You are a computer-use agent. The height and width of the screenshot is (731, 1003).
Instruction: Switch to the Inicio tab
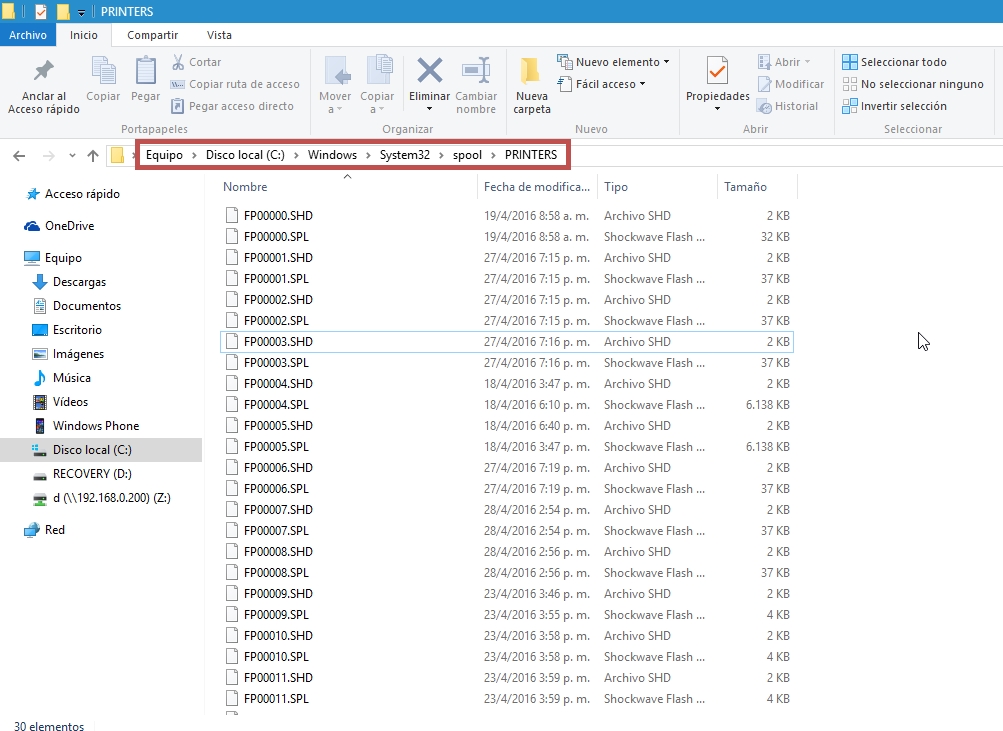click(x=84, y=35)
